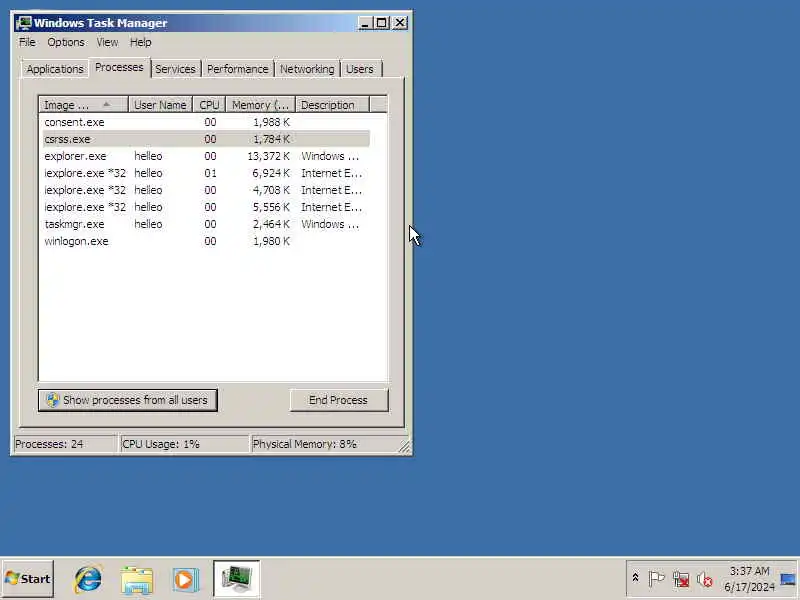Viewport: 800px width, 600px height.
Task: Click the network status tray icon
Action: coord(681,579)
